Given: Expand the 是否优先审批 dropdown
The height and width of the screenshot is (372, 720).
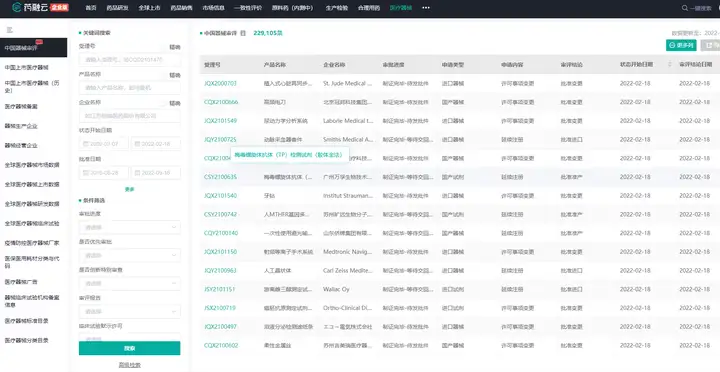Looking at the screenshot, I should tap(129, 255).
